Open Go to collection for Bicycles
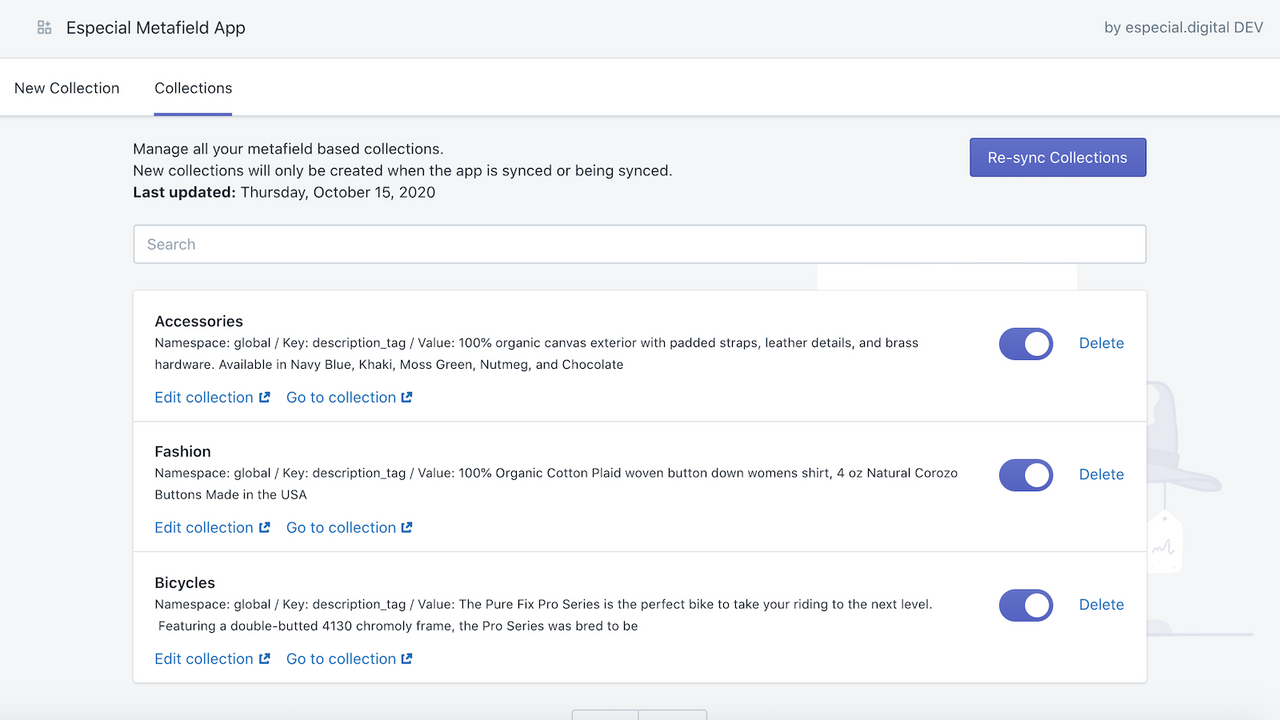Screen dimensions: 1280x720 [x=340, y=658]
